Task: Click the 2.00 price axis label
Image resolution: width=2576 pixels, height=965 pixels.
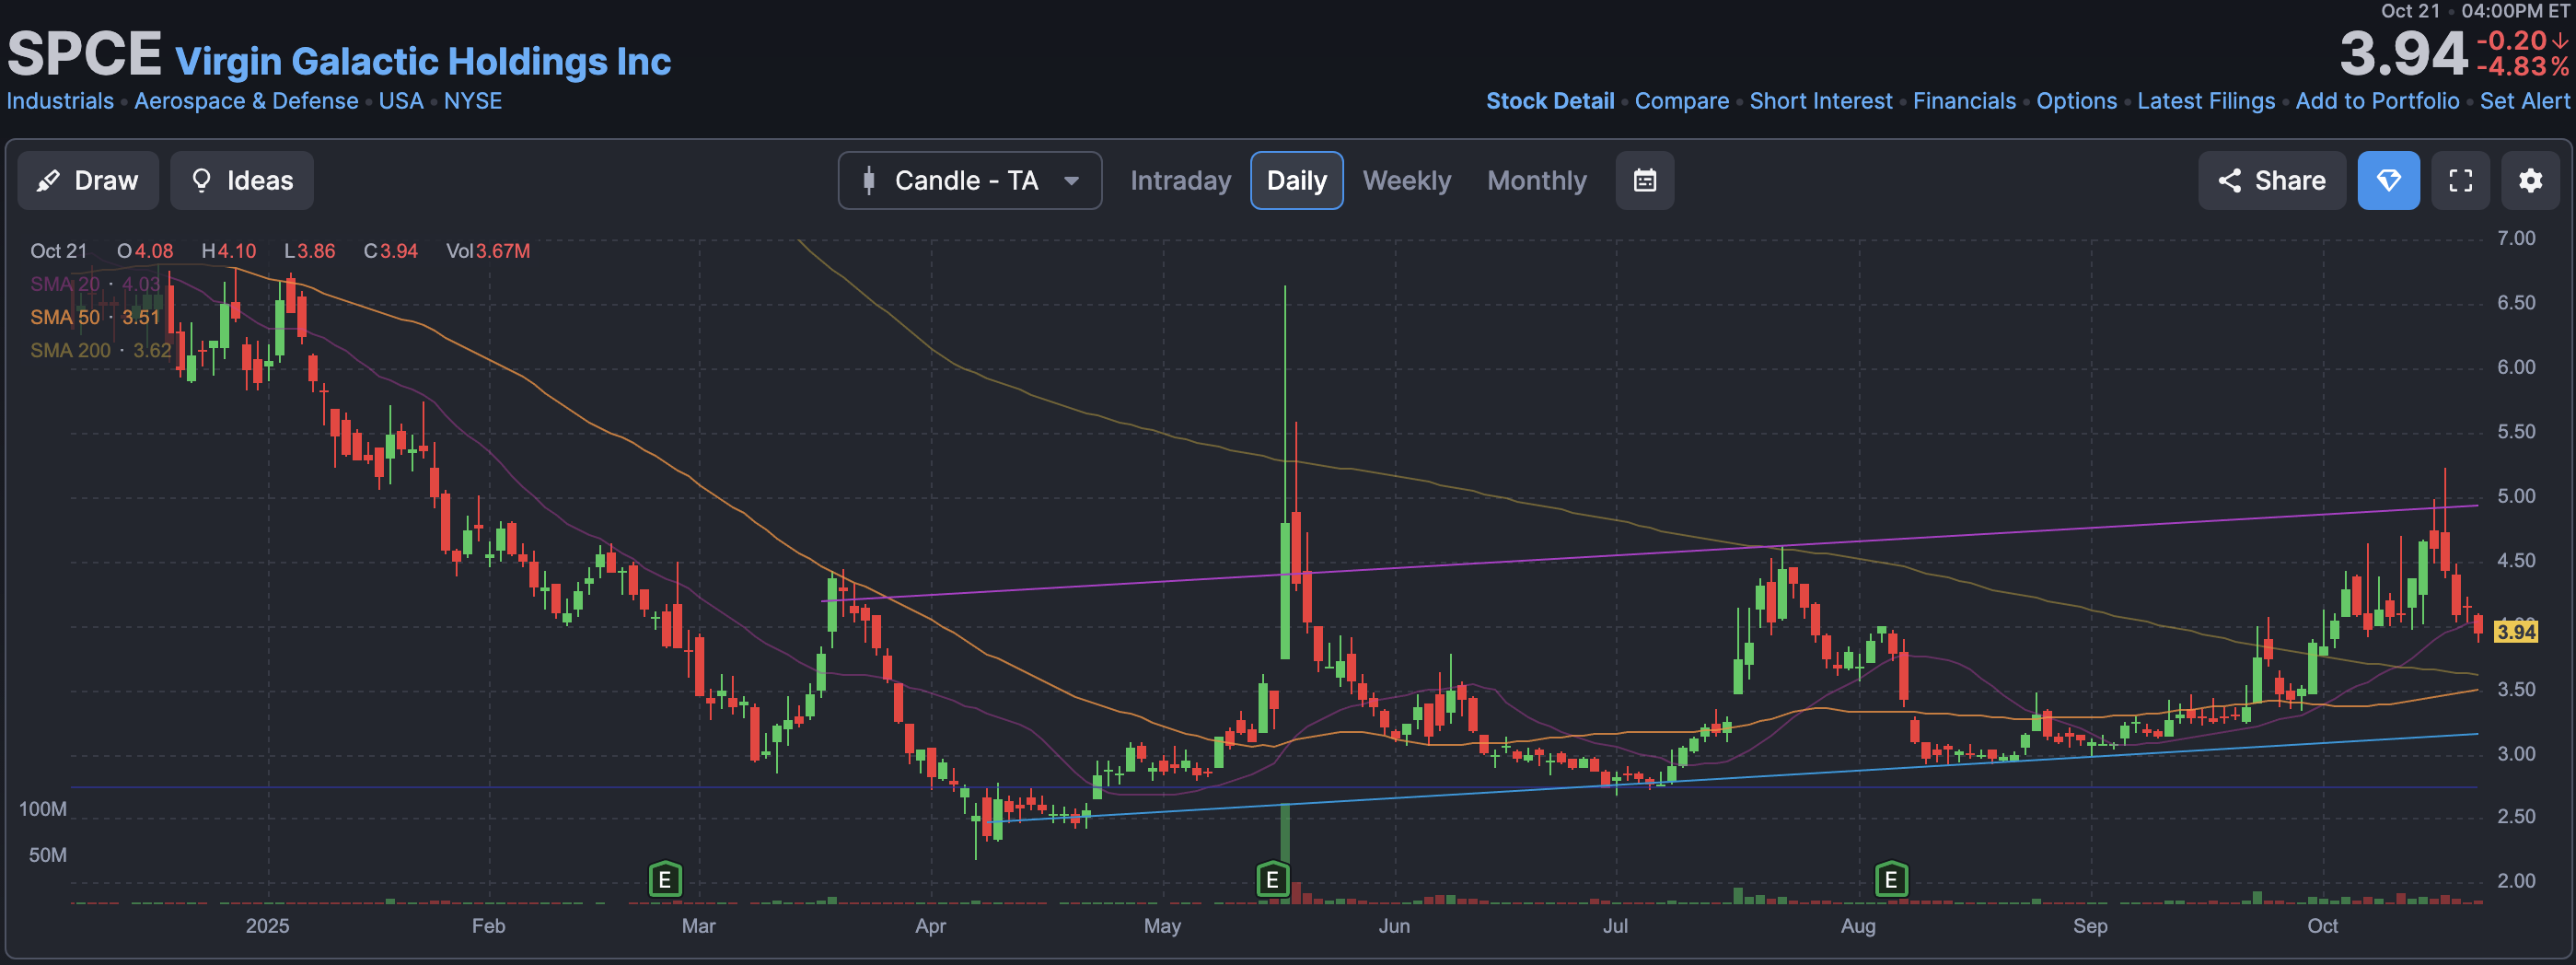Action: (2516, 881)
